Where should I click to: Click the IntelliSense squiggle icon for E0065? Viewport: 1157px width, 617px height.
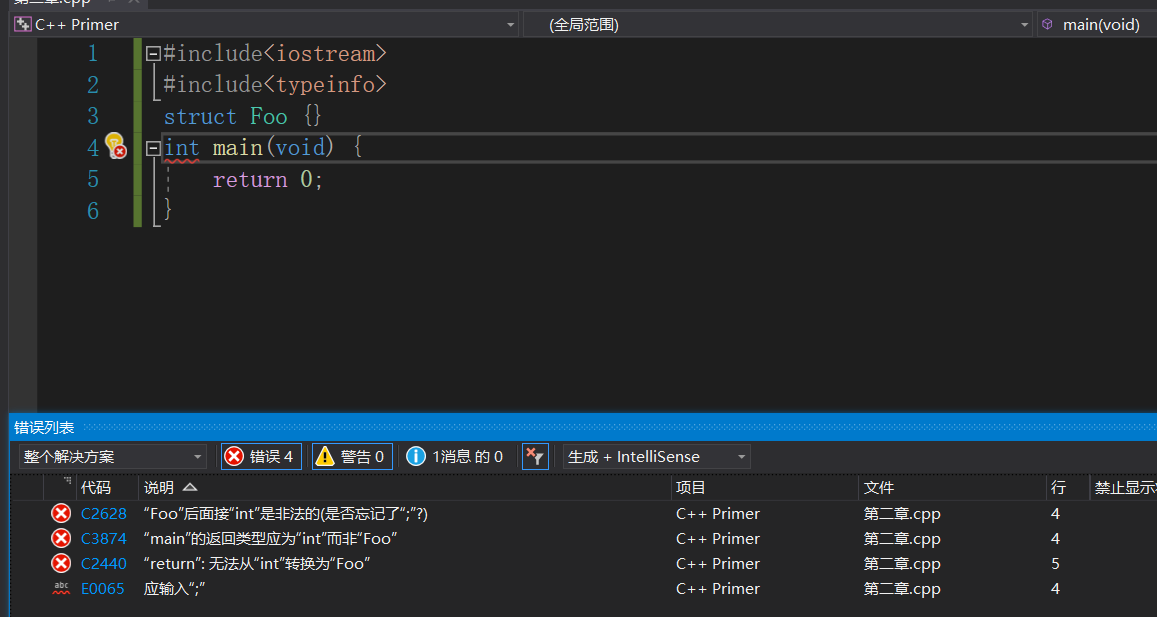tap(61, 588)
